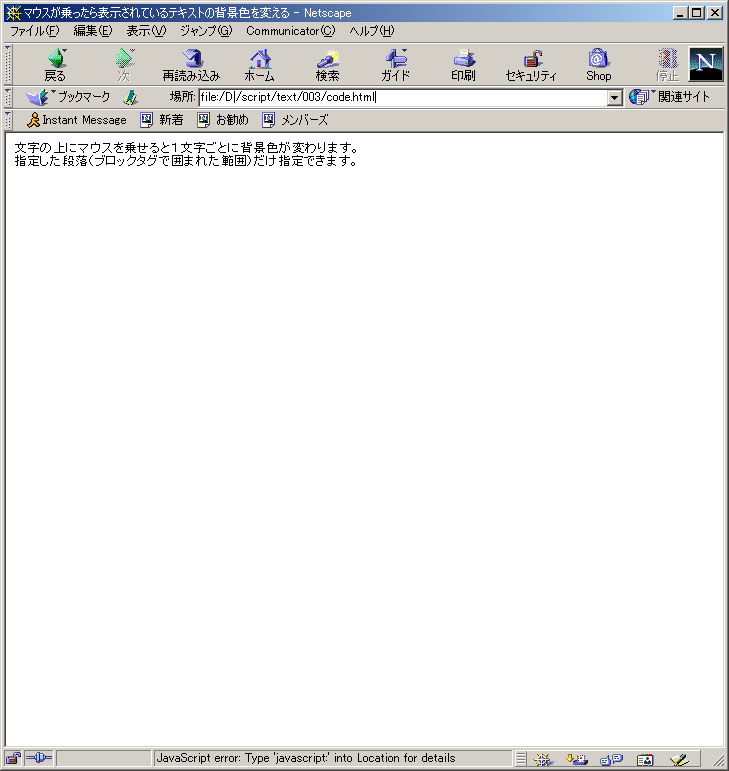The image size is (729, 771).
Task: Open the Address Book component icon
Action: (645, 760)
